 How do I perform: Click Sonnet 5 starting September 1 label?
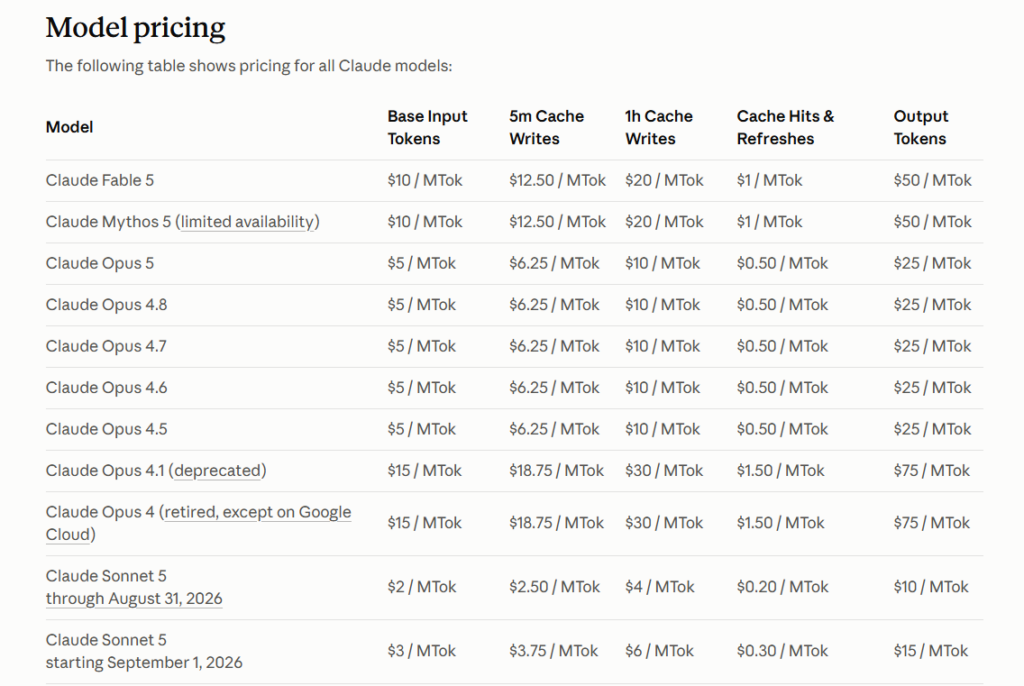pyautogui.click(x=144, y=651)
